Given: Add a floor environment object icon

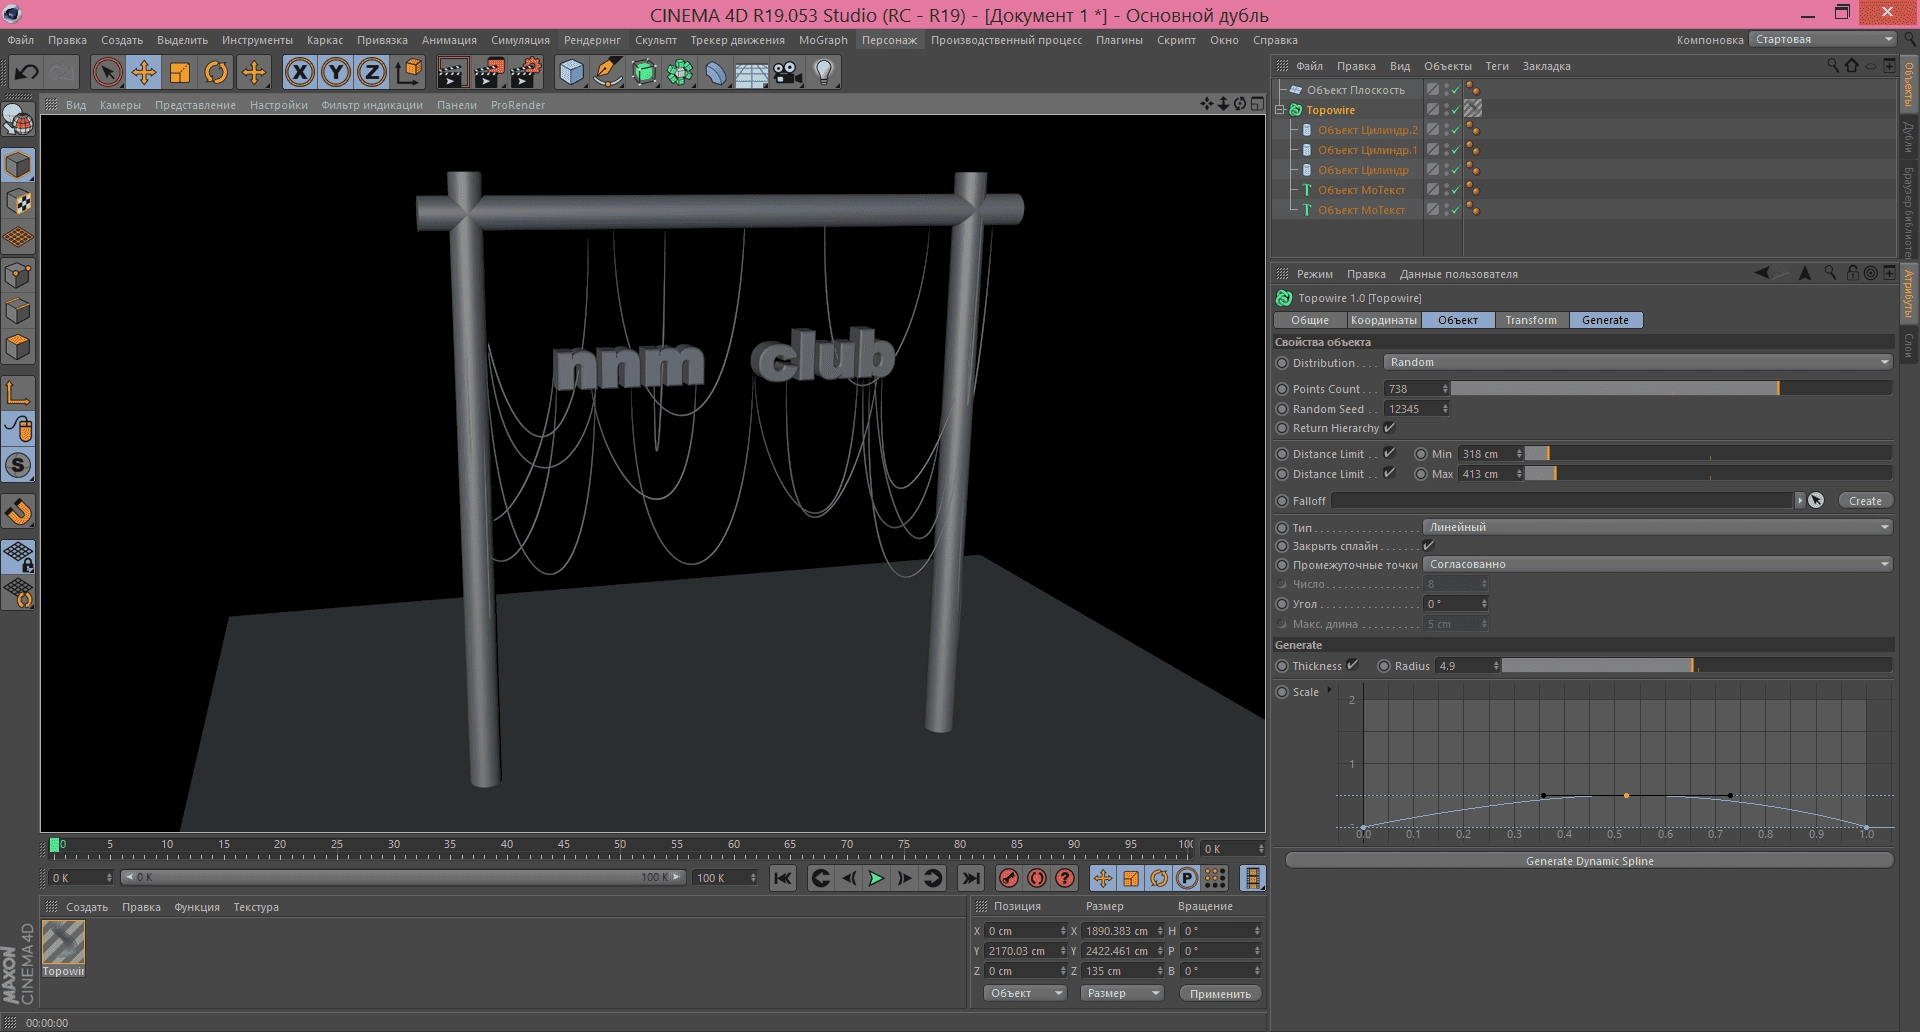Looking at the screenshot, I should click(752, 72).
